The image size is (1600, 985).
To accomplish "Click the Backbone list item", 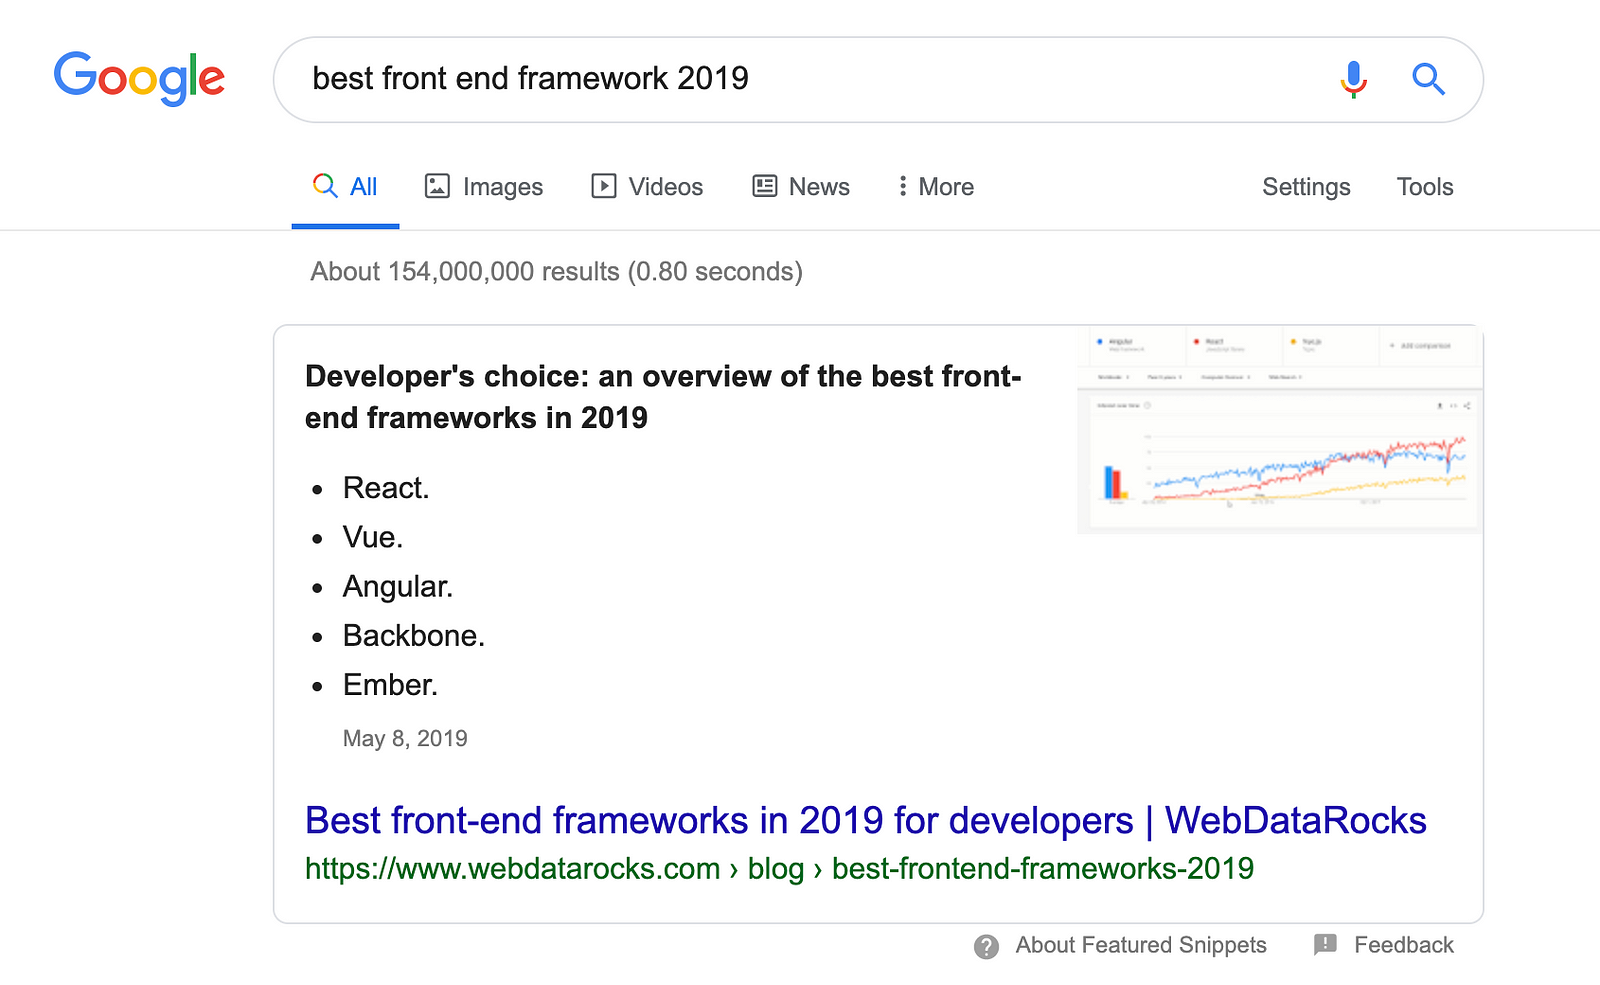I will coord(414,636).
